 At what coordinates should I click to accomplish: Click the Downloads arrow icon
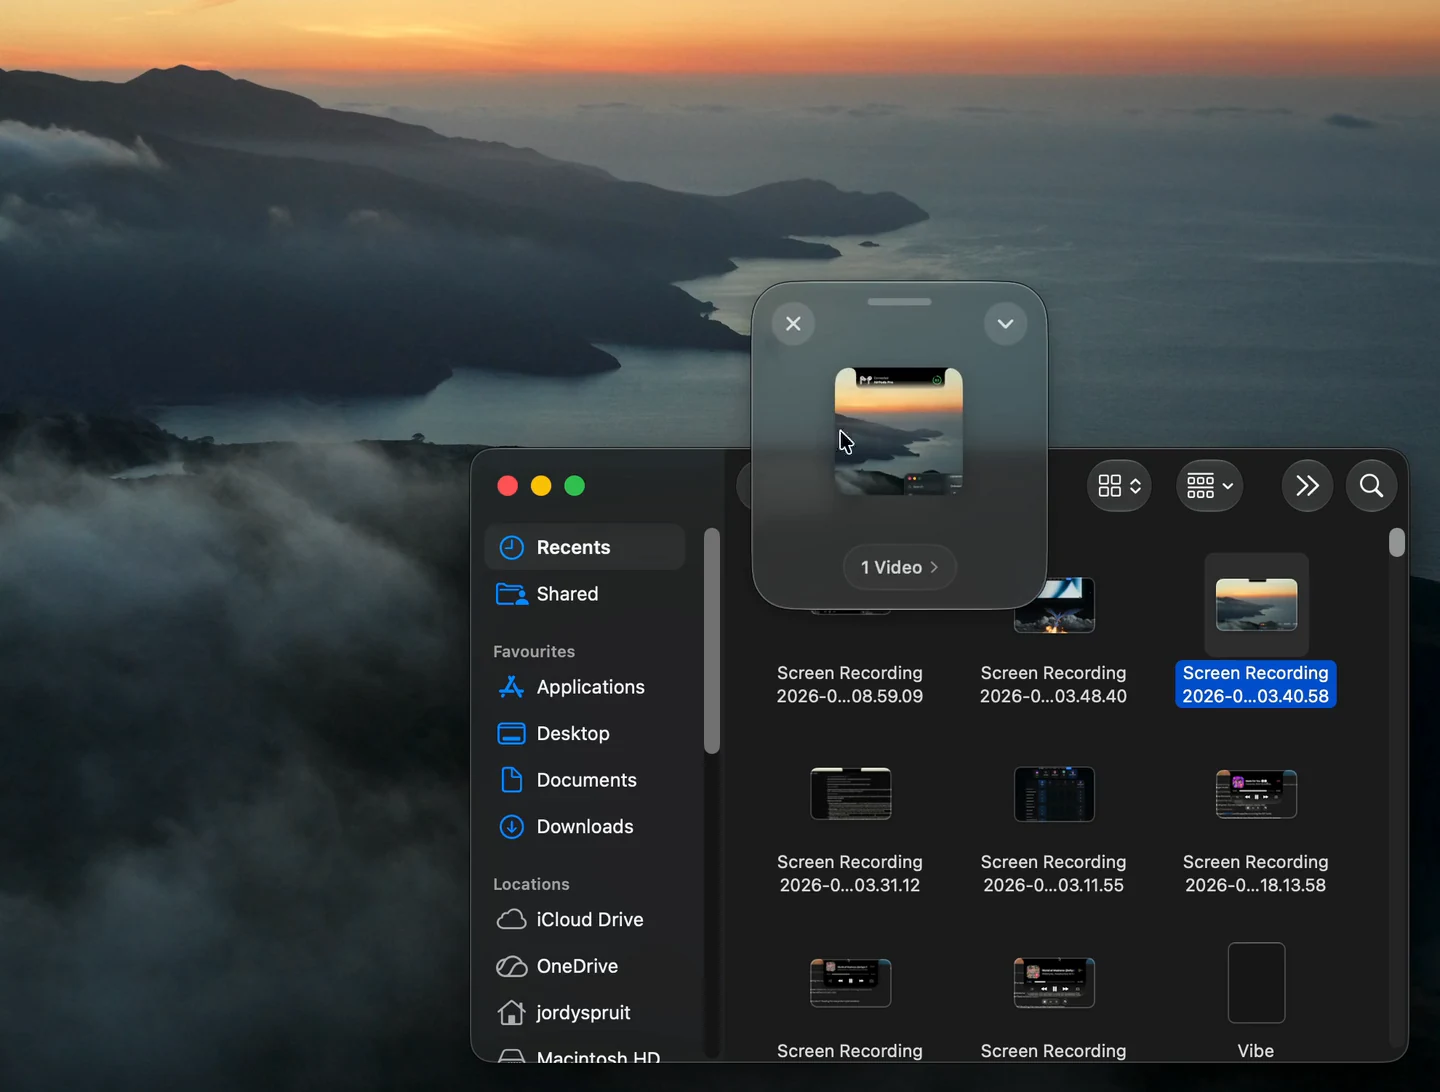pyautogui.click(x=511, y=826)
